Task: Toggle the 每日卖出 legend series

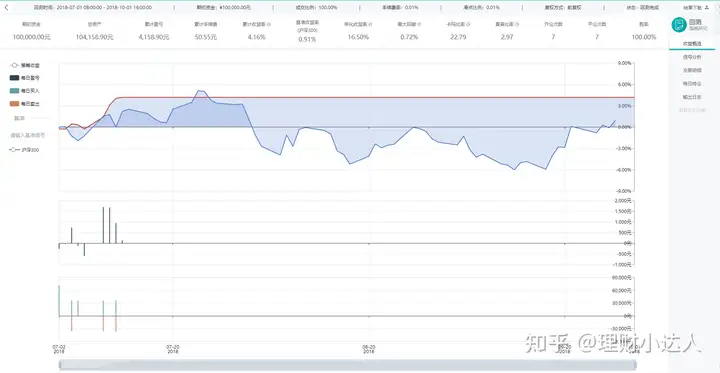Action: [x=24, y=104]
